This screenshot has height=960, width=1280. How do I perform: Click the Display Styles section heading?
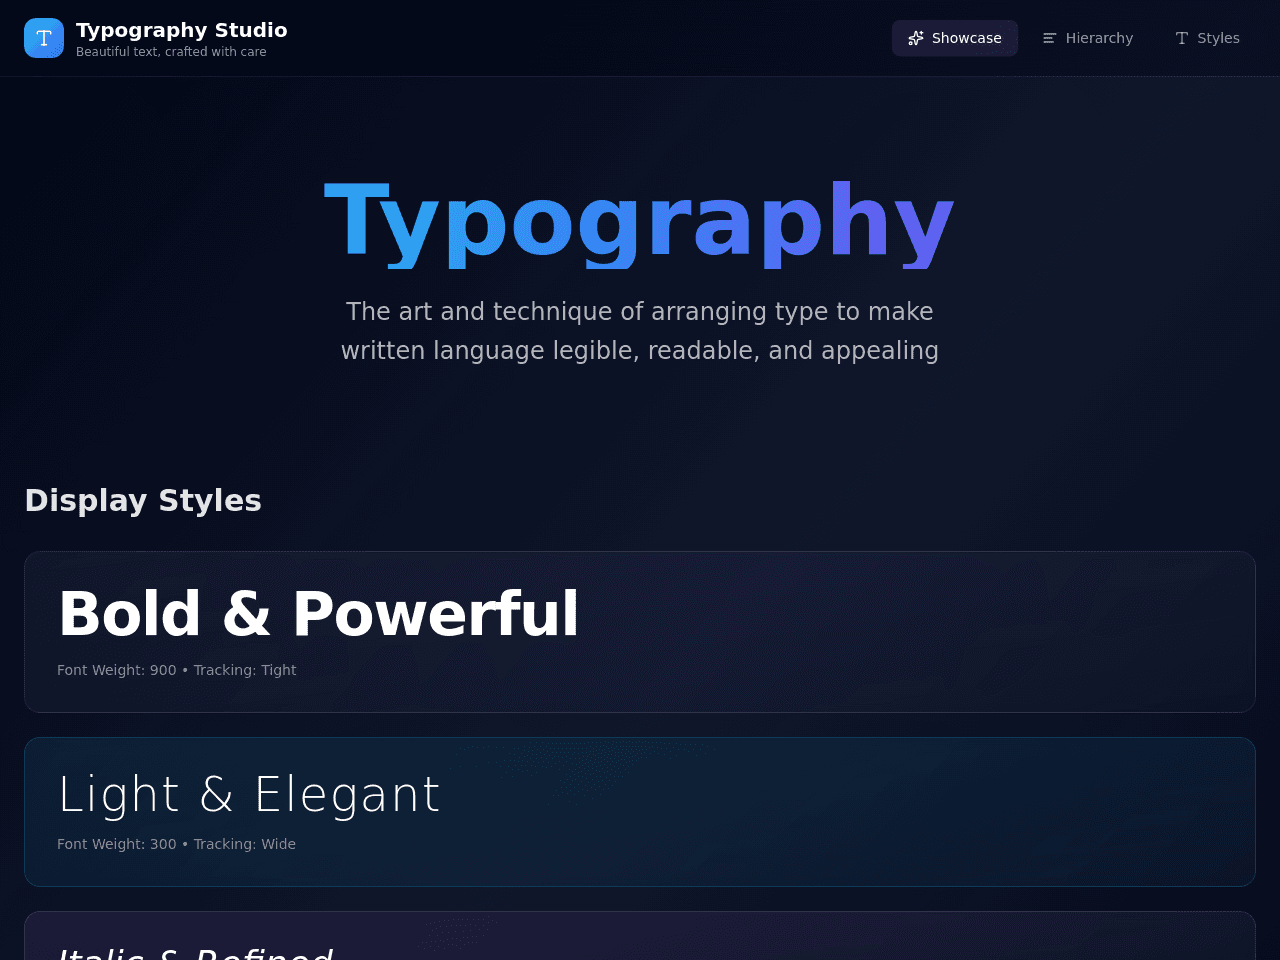pyautogui.click(x=143, y=500)
